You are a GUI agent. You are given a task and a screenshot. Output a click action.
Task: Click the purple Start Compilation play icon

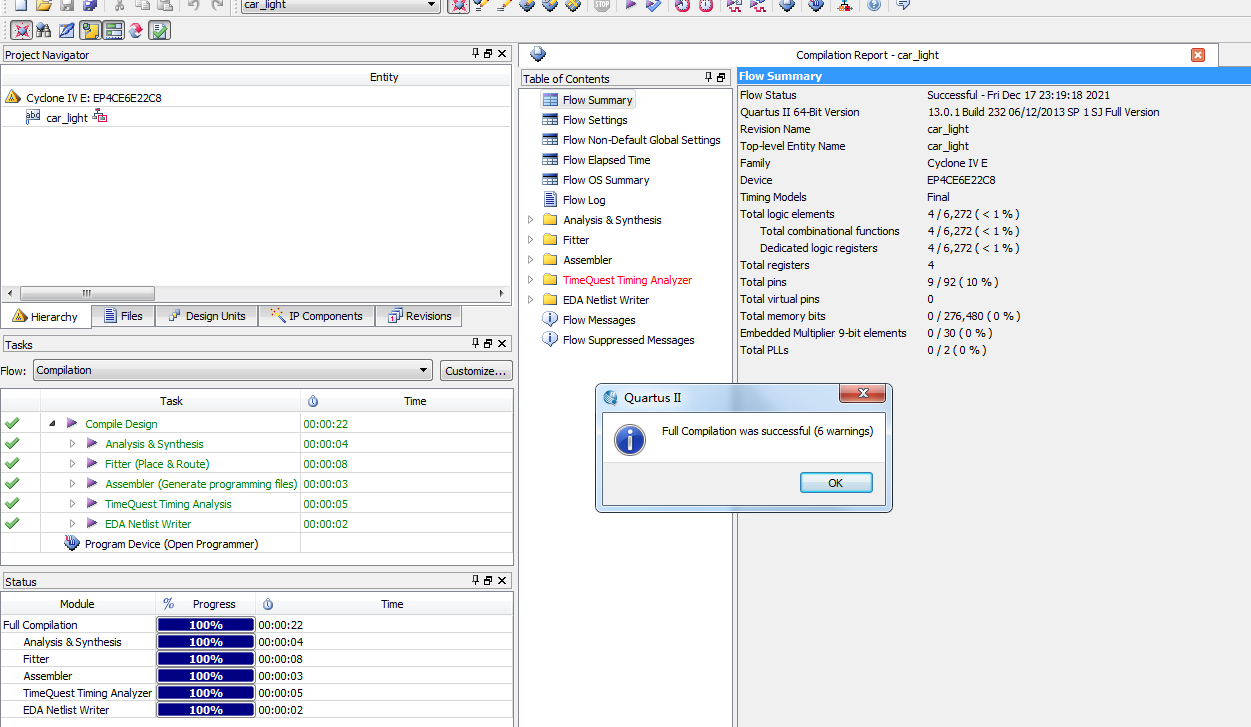pyautogui.click(x=630, y=5)
